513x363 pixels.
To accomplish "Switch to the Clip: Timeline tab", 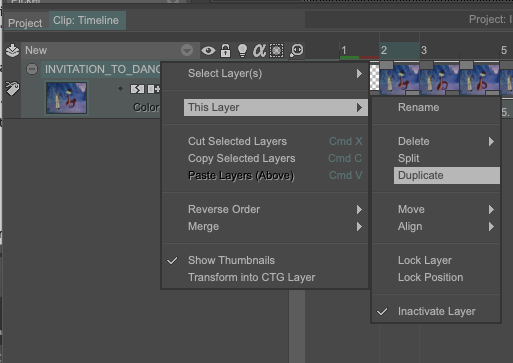I will point(86,20).
